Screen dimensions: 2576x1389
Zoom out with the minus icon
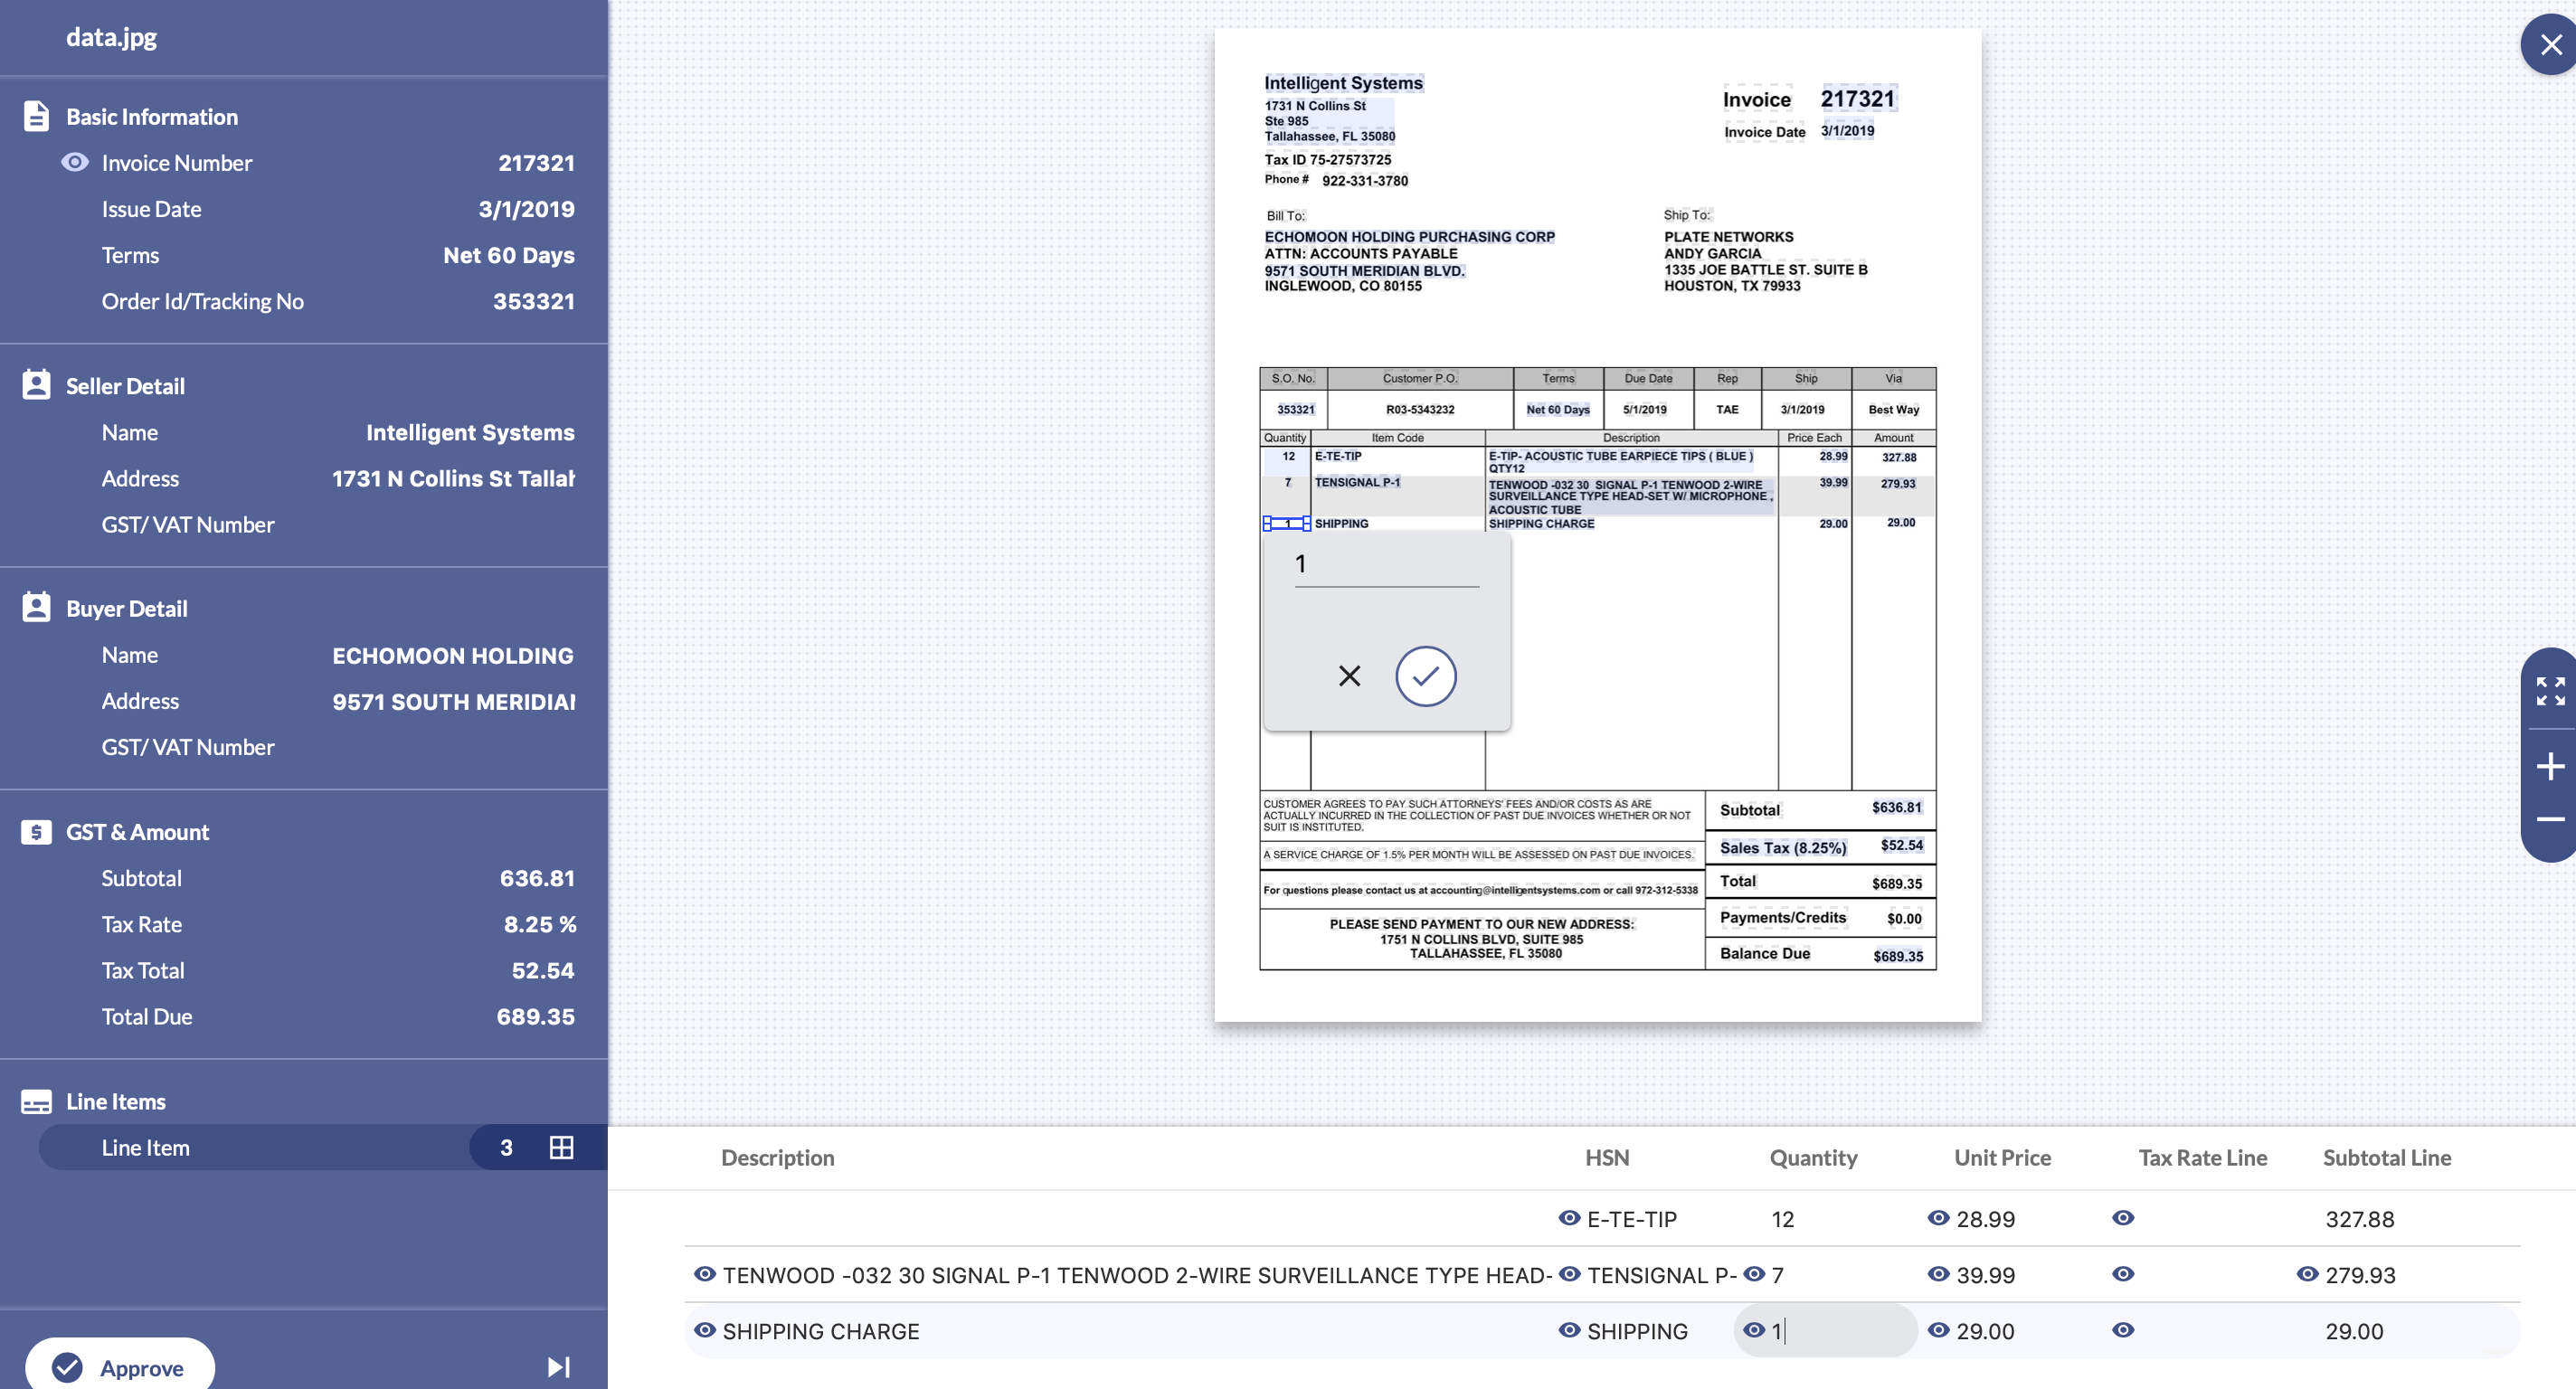[2550, 819]
